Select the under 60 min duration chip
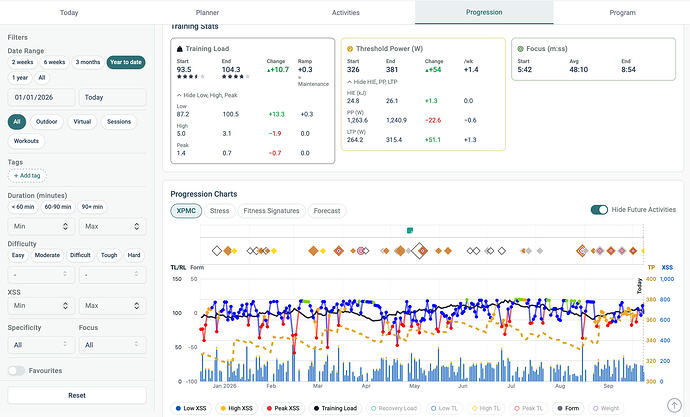The height and width of the screenshot is (417, 690). pos(23,207)
